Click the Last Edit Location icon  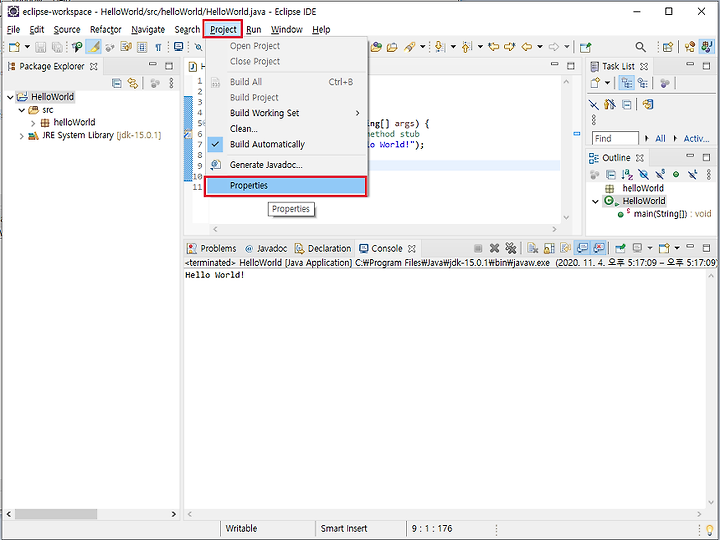(x=494, y=47)
